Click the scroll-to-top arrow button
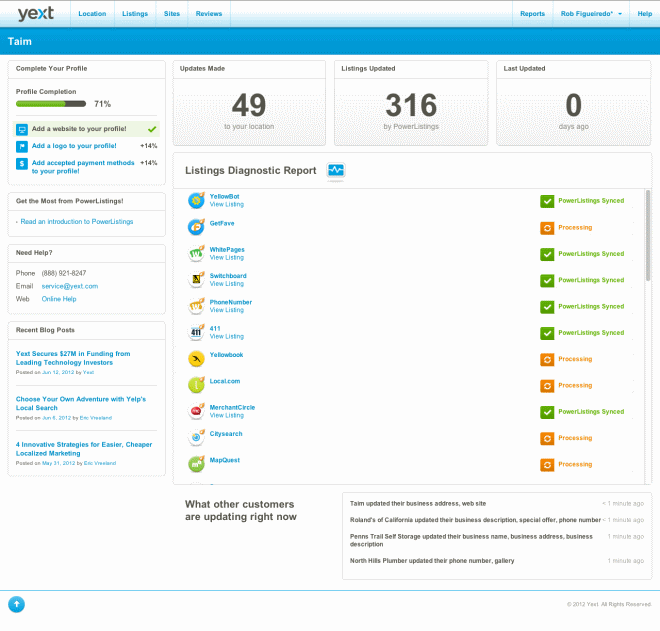 coord(16,604)
